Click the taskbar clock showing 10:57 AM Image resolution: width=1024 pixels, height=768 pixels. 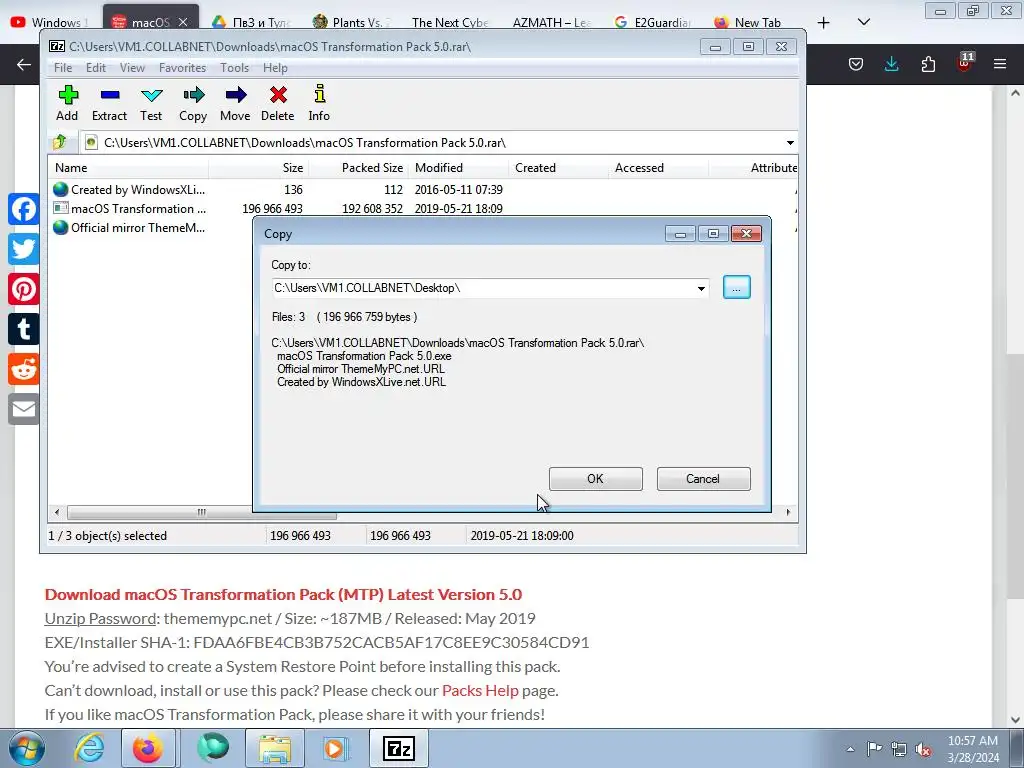click(972, 749)
